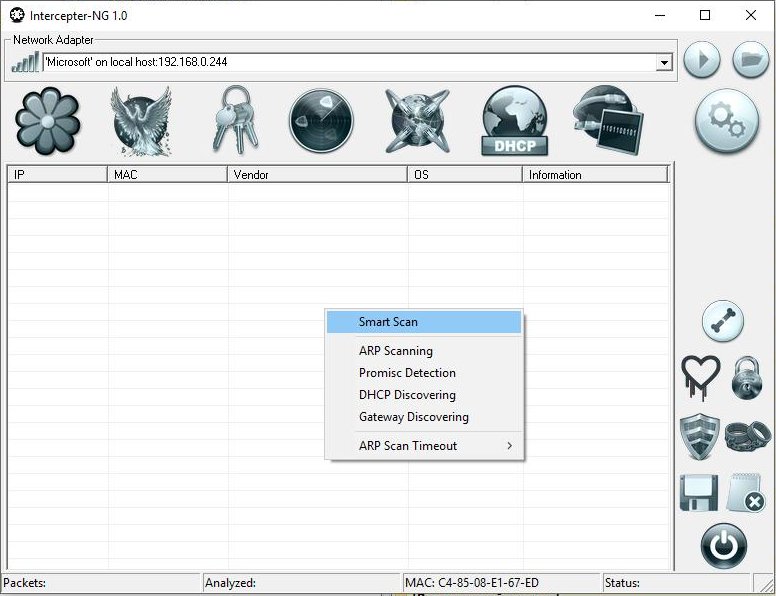This screenshot has height=596, width=776.
Task: Select the radar Scan mode icon
Action: (321, 121)
